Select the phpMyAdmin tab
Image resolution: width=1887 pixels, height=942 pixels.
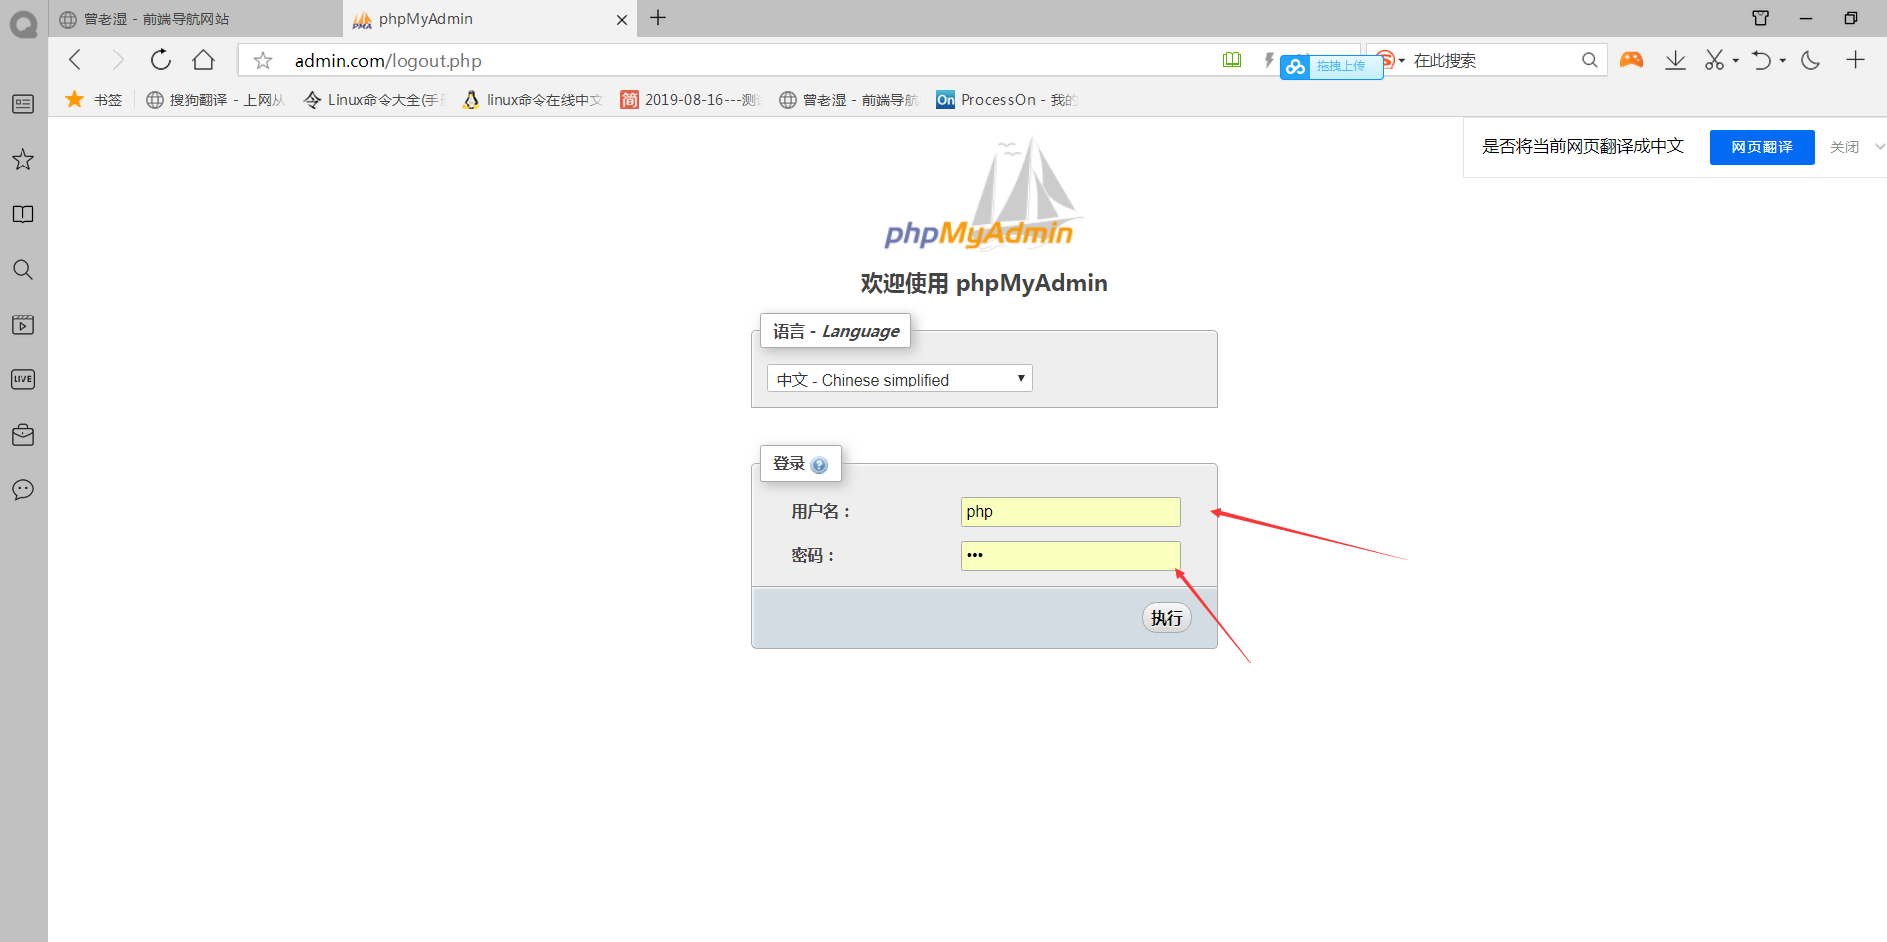coord(490,19)
